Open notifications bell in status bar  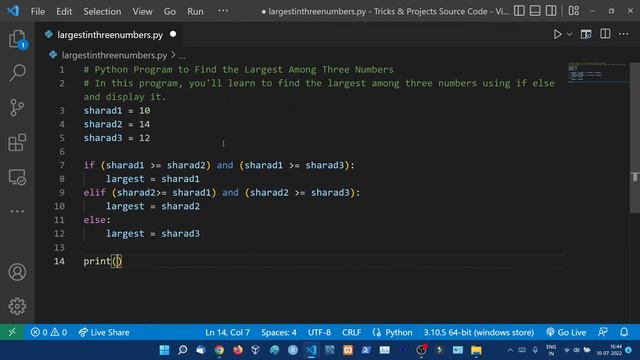click(x=624, y=332)
